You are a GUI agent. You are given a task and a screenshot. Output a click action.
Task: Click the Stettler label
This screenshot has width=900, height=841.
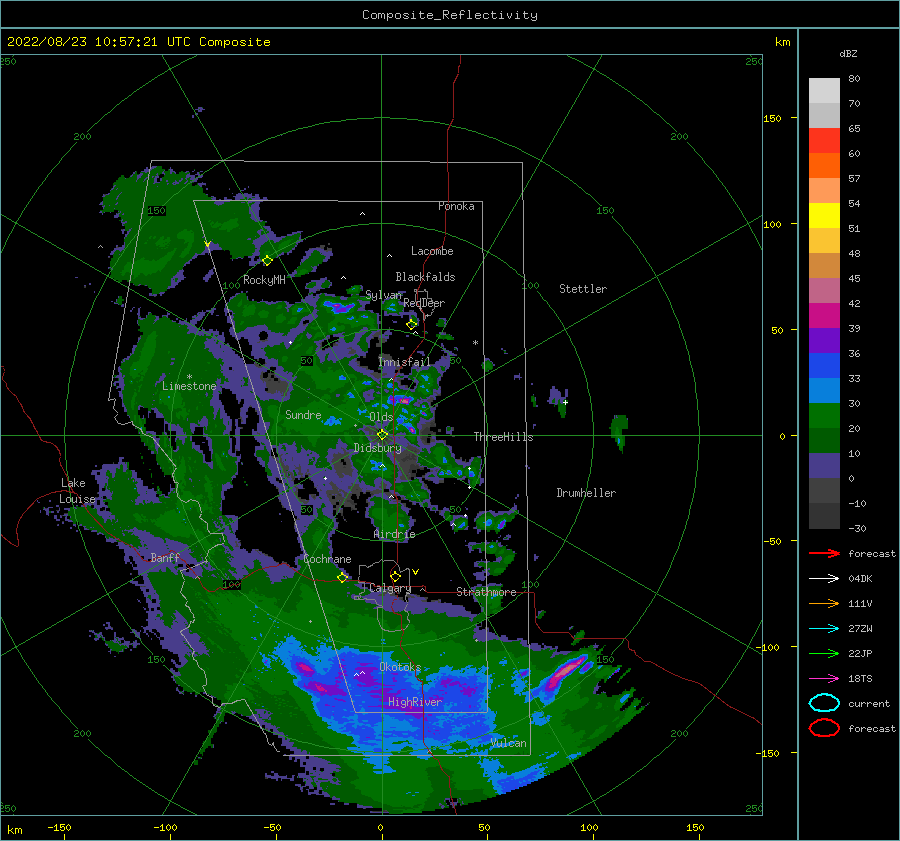click(583, 289)
